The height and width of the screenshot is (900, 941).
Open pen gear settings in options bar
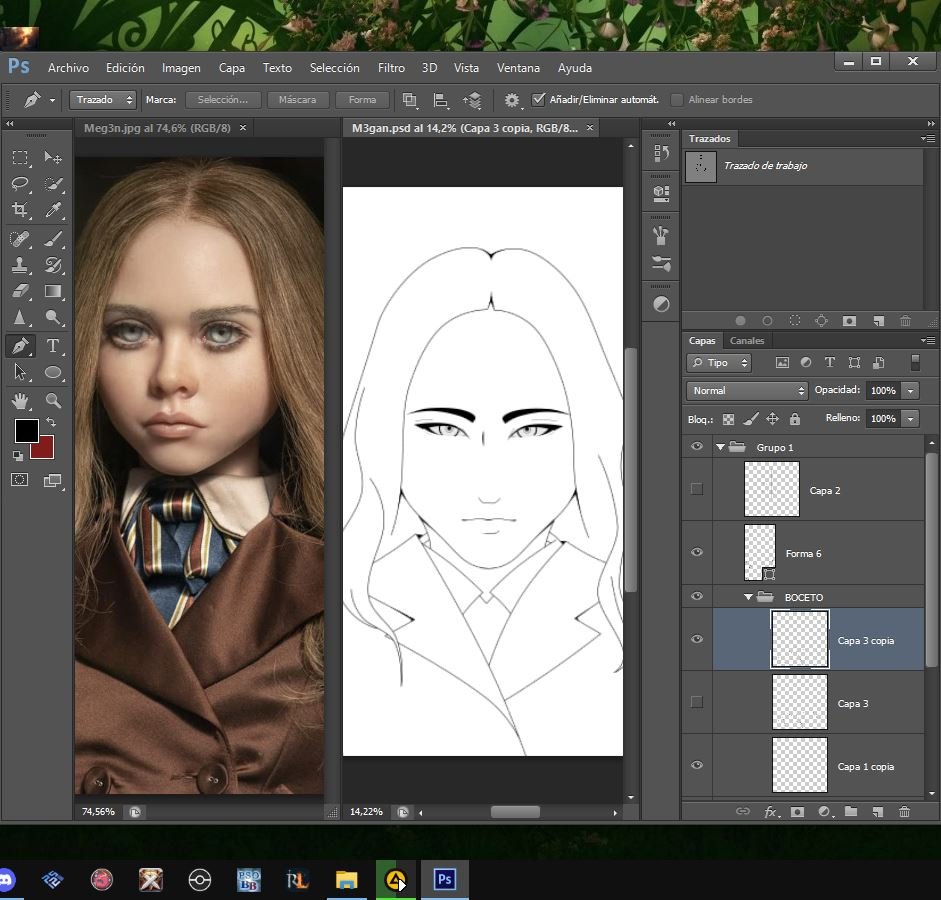[512, 100]
